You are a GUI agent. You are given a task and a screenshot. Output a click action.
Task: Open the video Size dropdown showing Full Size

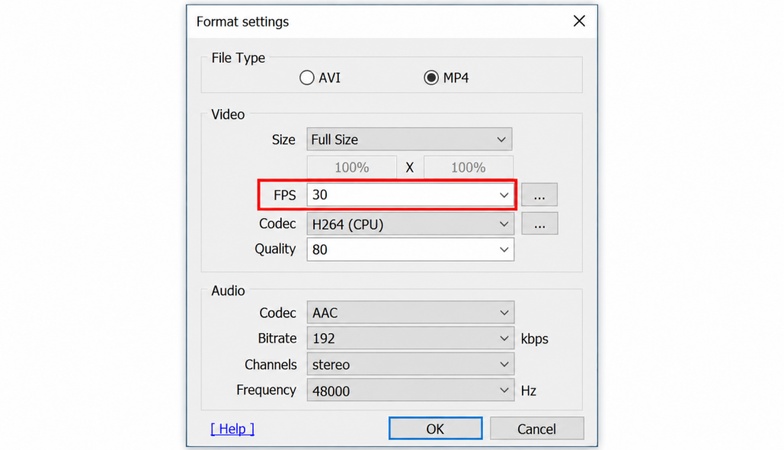pos(409,140)
